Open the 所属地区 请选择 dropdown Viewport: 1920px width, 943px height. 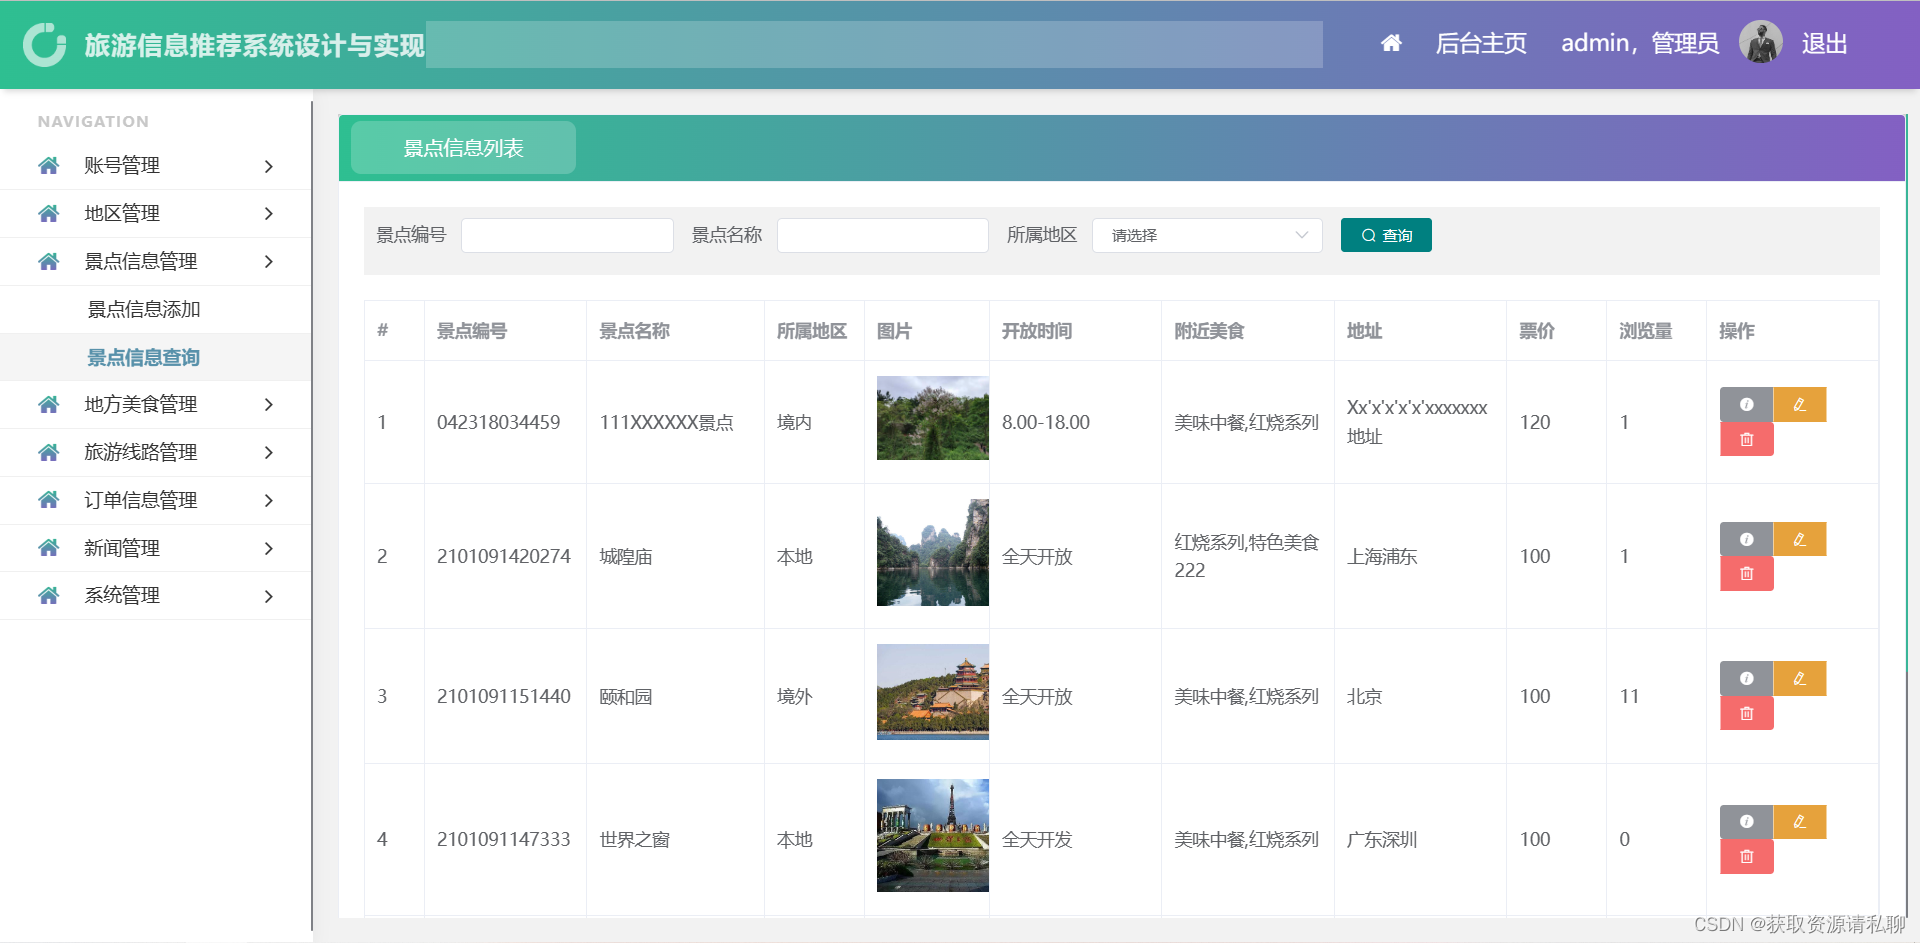[x=1207, y=235]
